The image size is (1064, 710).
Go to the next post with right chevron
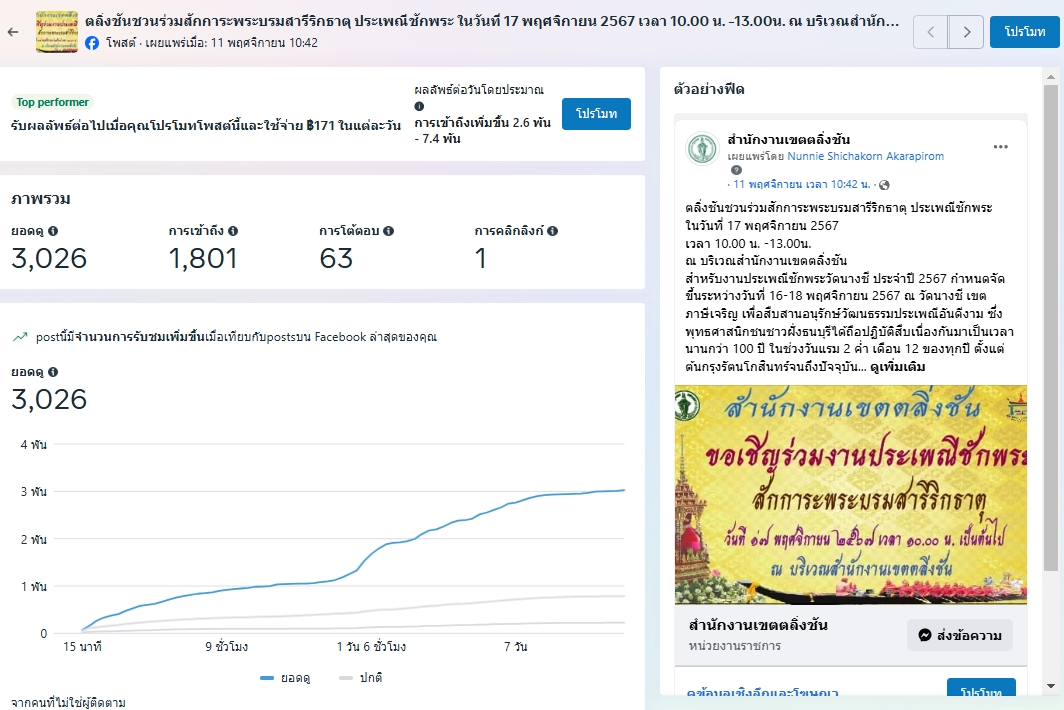coord(966,32)
